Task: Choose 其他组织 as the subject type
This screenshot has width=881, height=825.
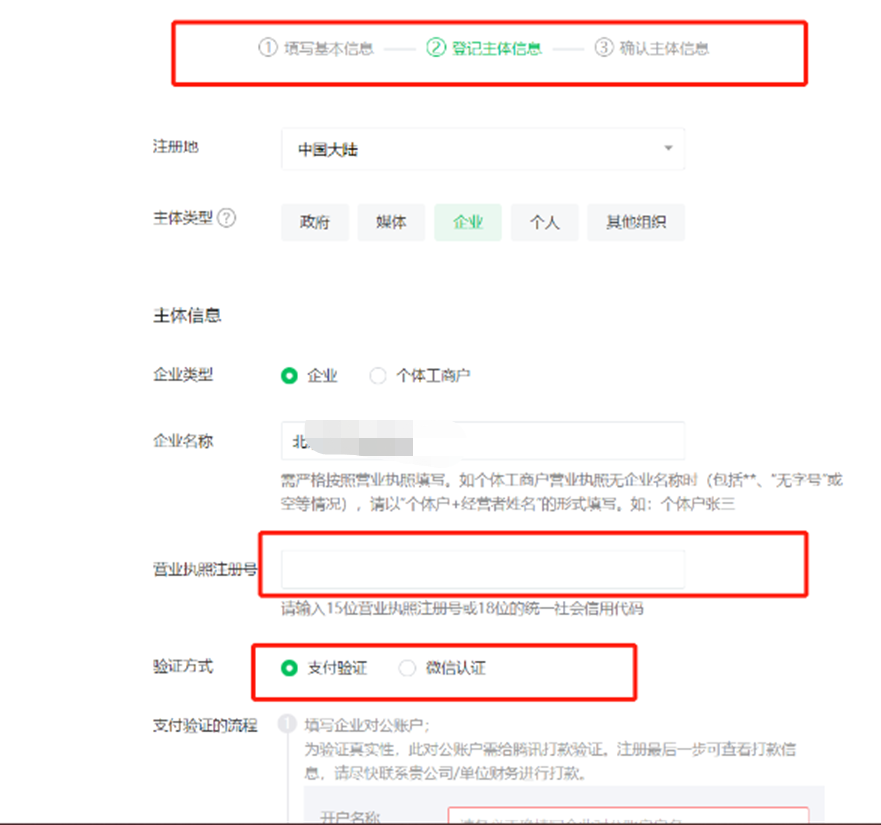Action: 636,223
